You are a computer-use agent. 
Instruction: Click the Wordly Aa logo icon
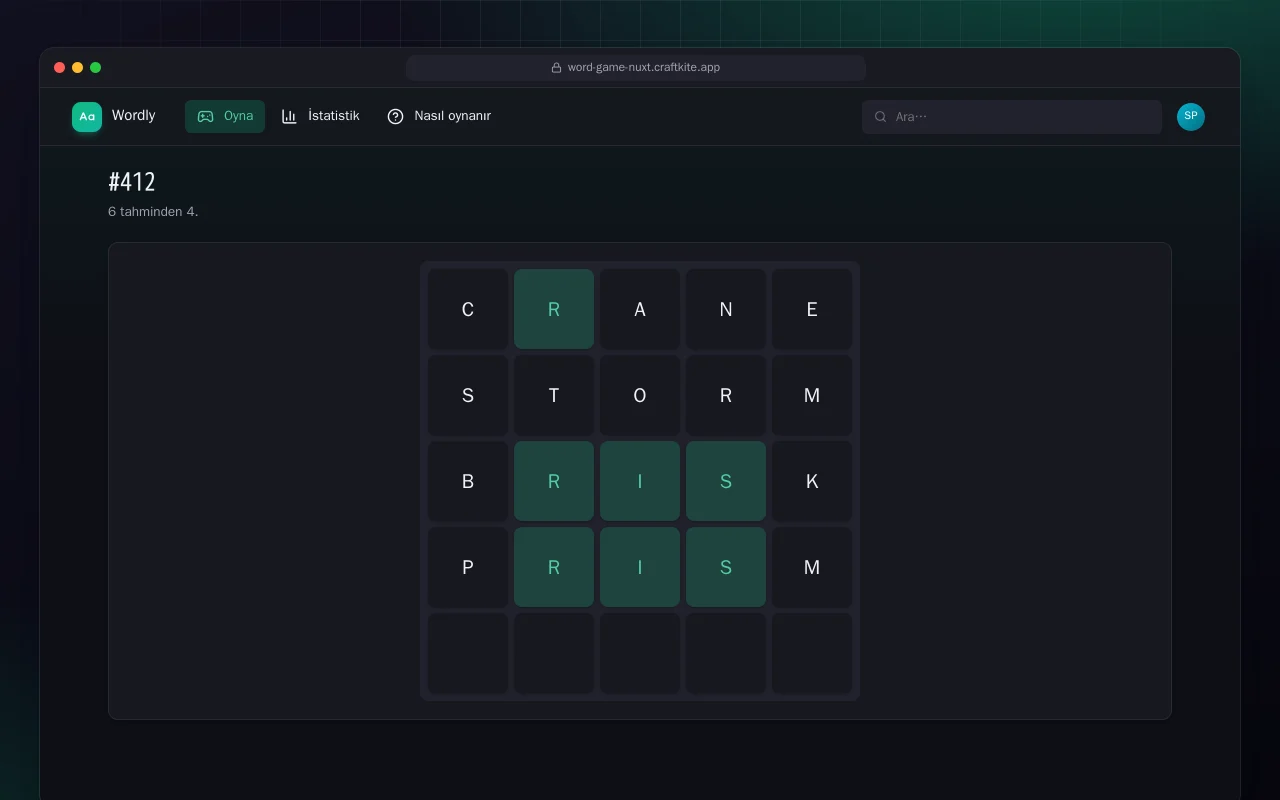[87, 117]
